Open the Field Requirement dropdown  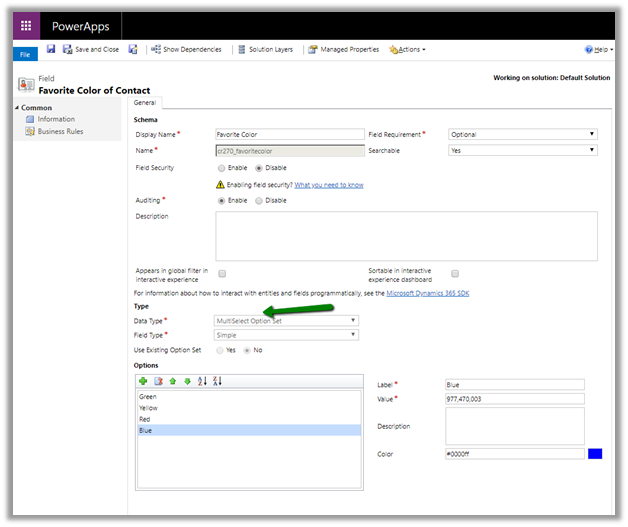coord(522,134)
